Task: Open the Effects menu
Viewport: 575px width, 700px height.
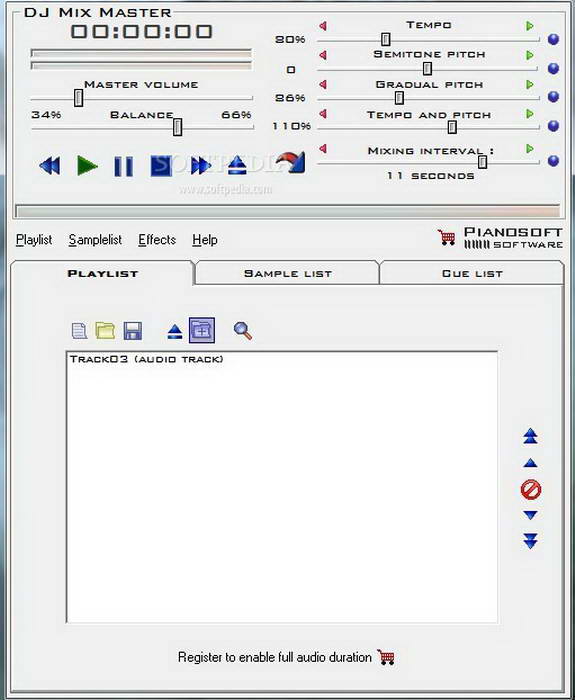Action: click(x=157, y=240)
